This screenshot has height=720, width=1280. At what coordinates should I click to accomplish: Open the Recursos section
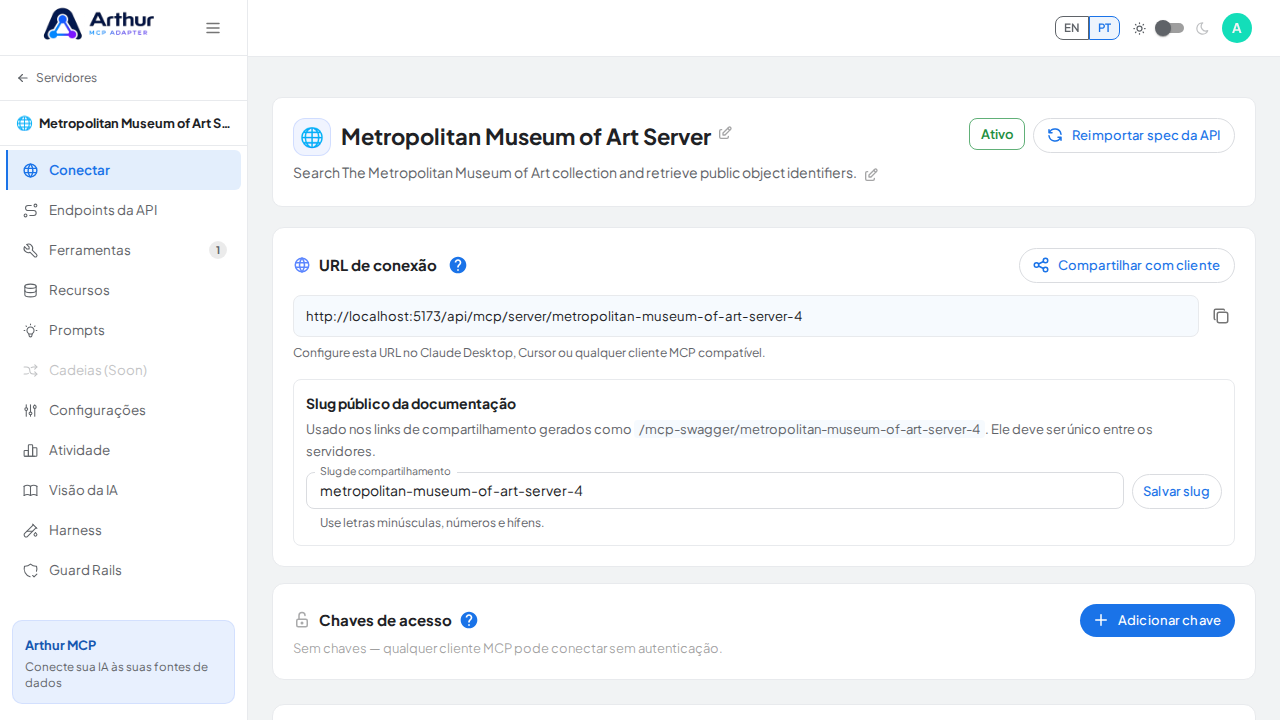pos(123,290)
